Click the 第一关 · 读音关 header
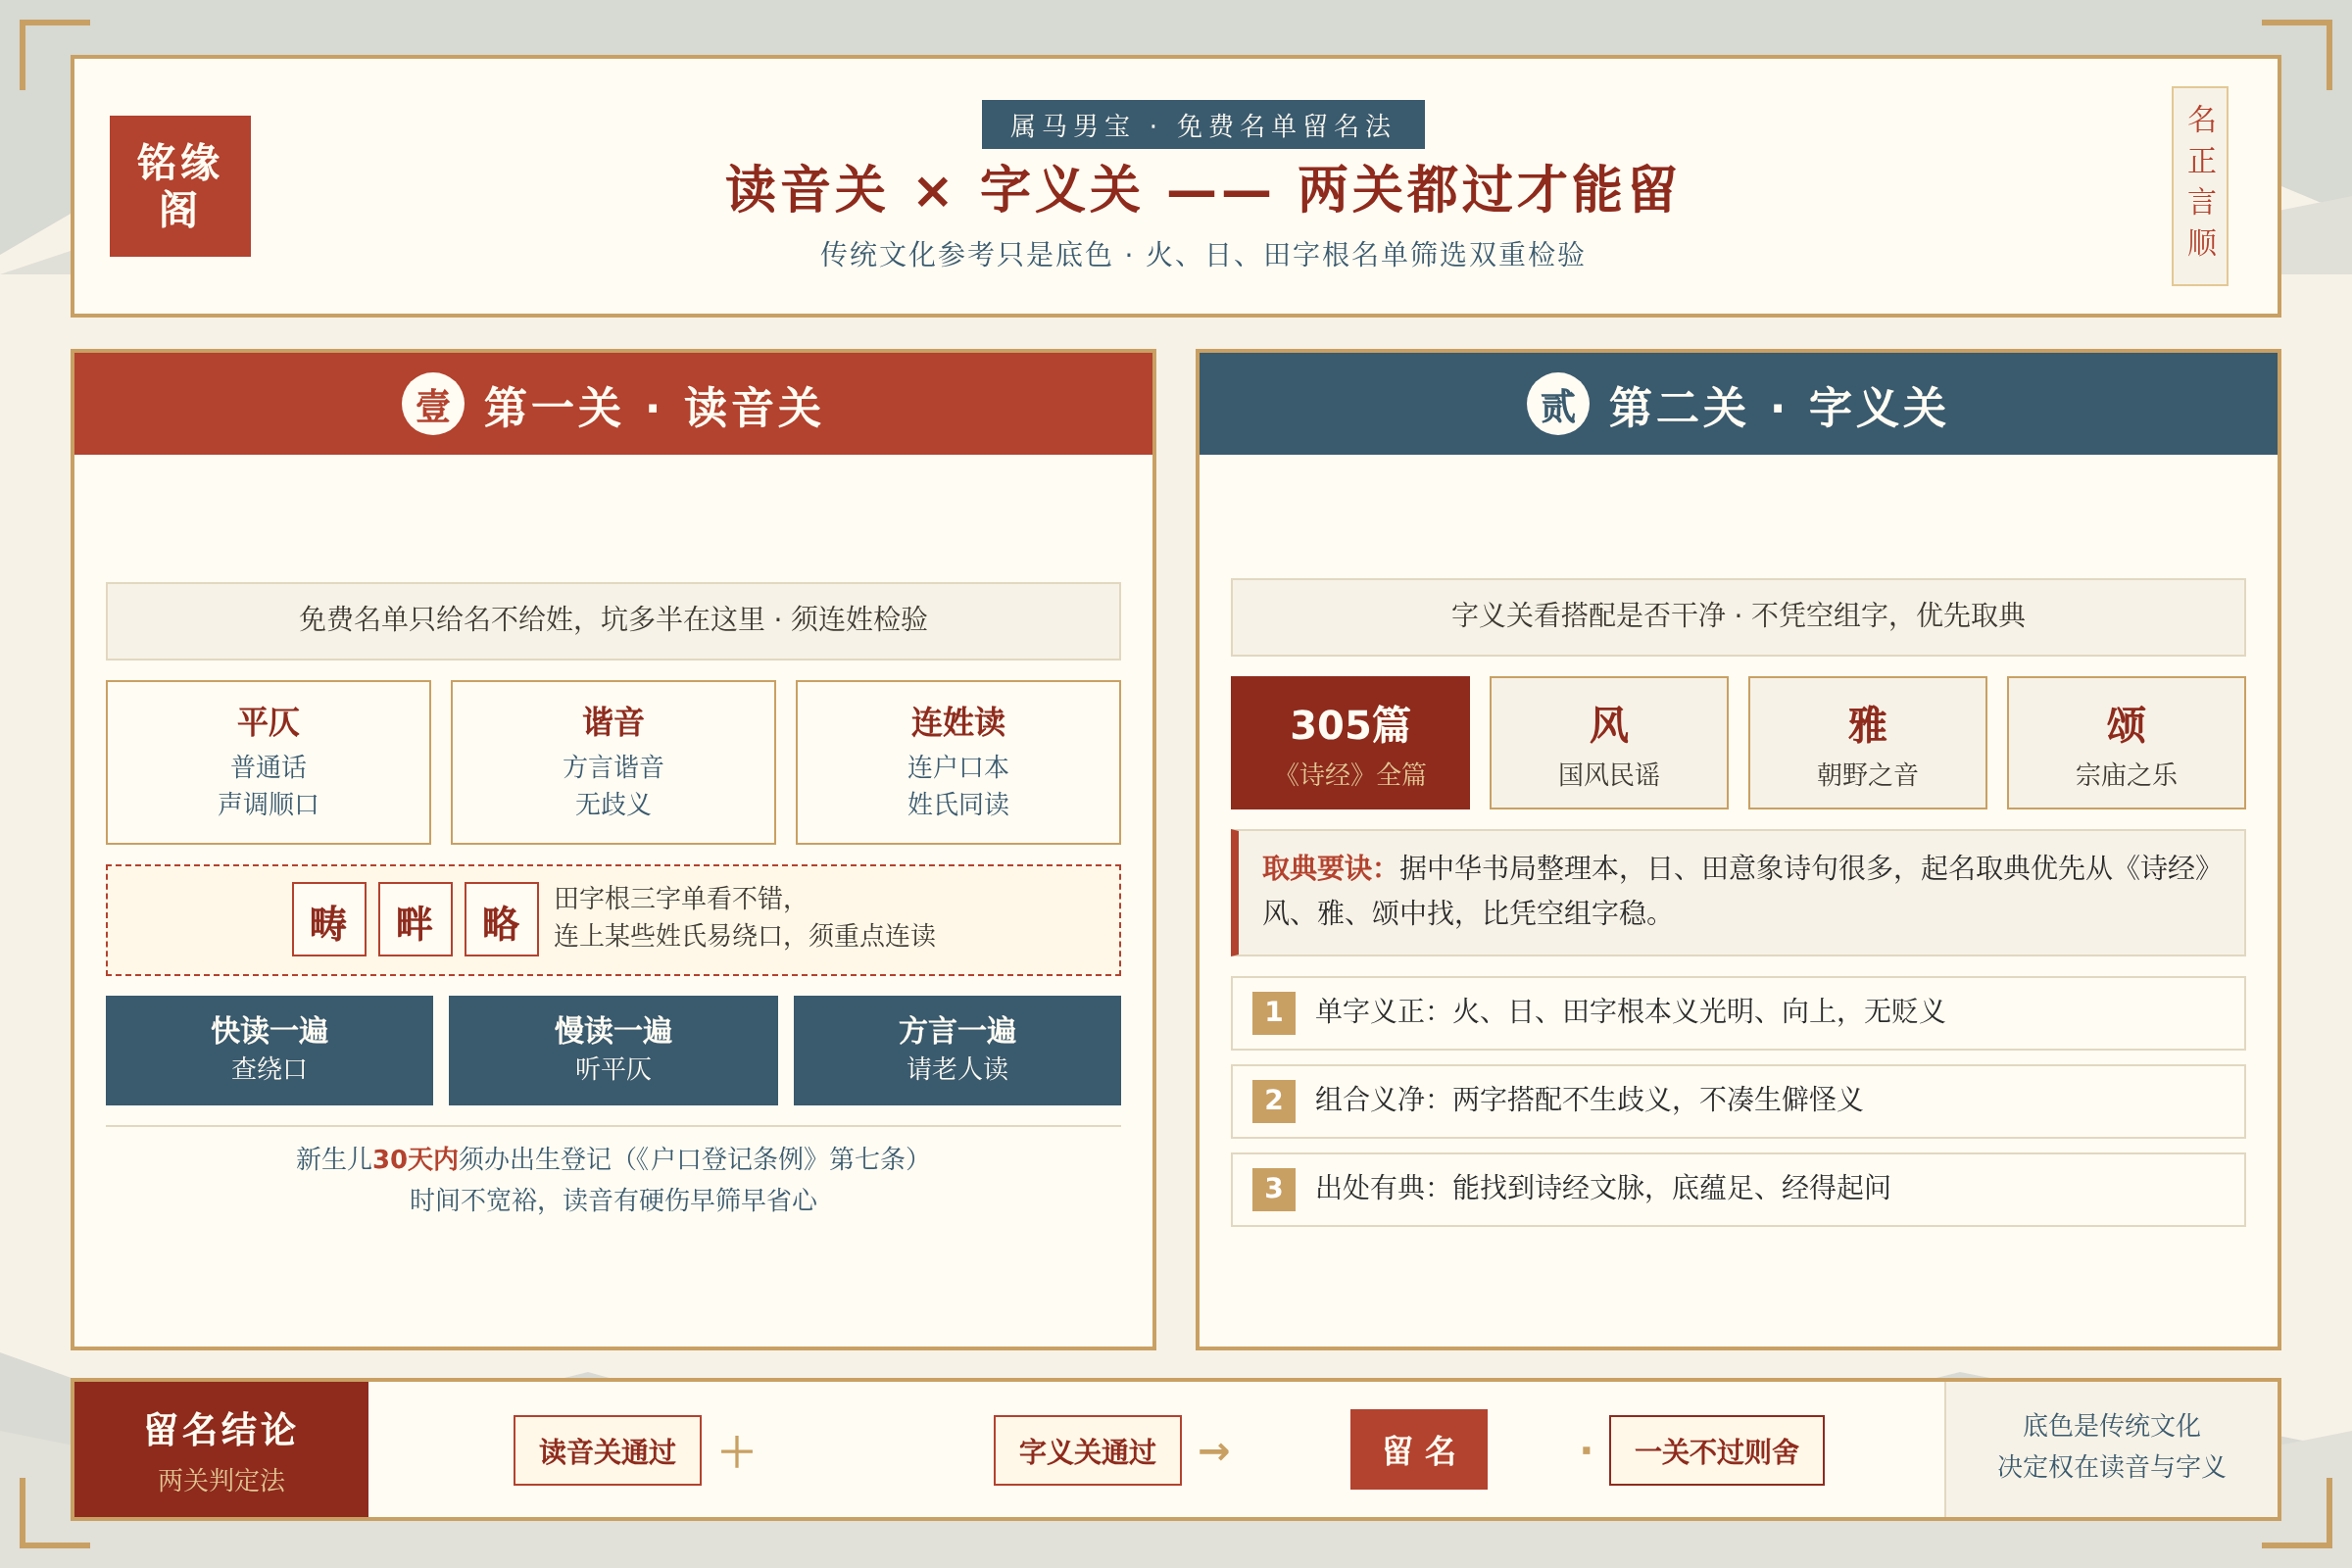The height and width of the screenshot is (1568, 2352). click(613, 404)
